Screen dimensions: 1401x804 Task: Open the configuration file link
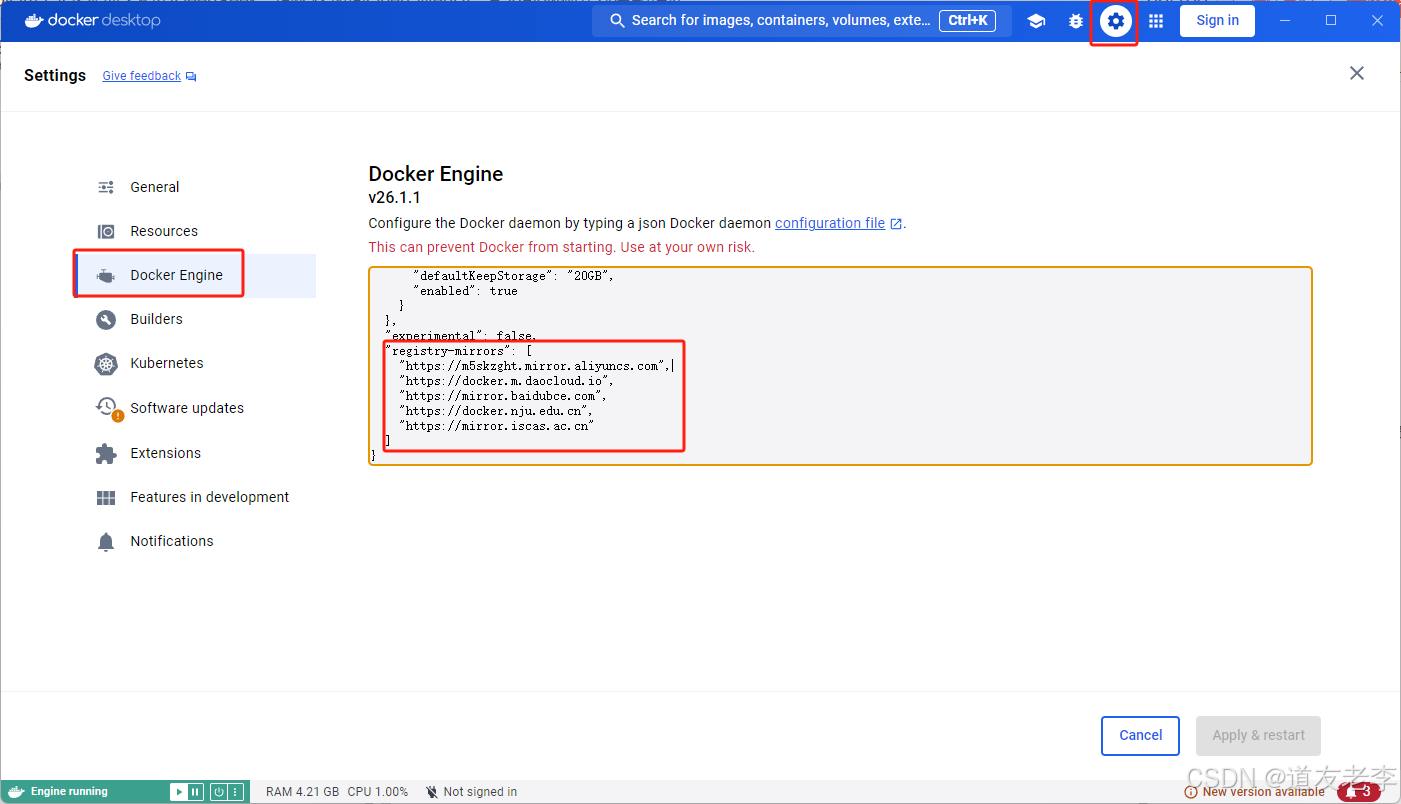pos(830,224)
